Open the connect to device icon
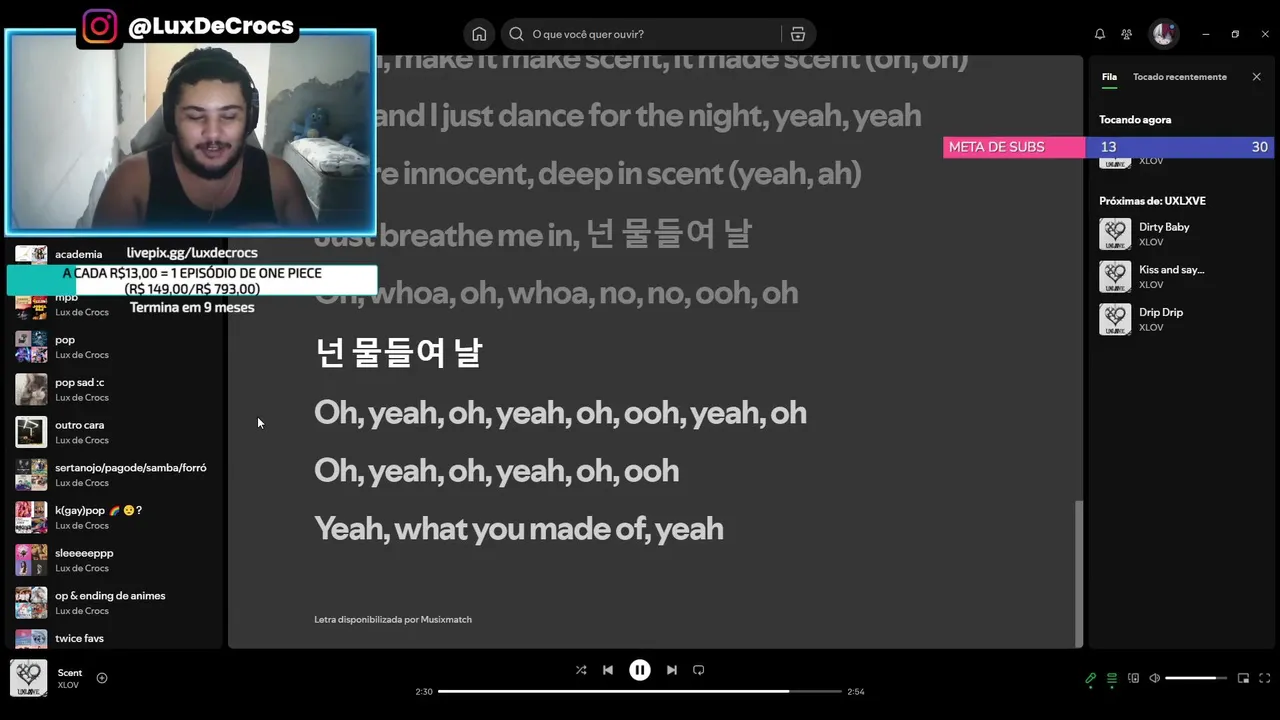This screenshot has height=720, width=1280. 1133,678
